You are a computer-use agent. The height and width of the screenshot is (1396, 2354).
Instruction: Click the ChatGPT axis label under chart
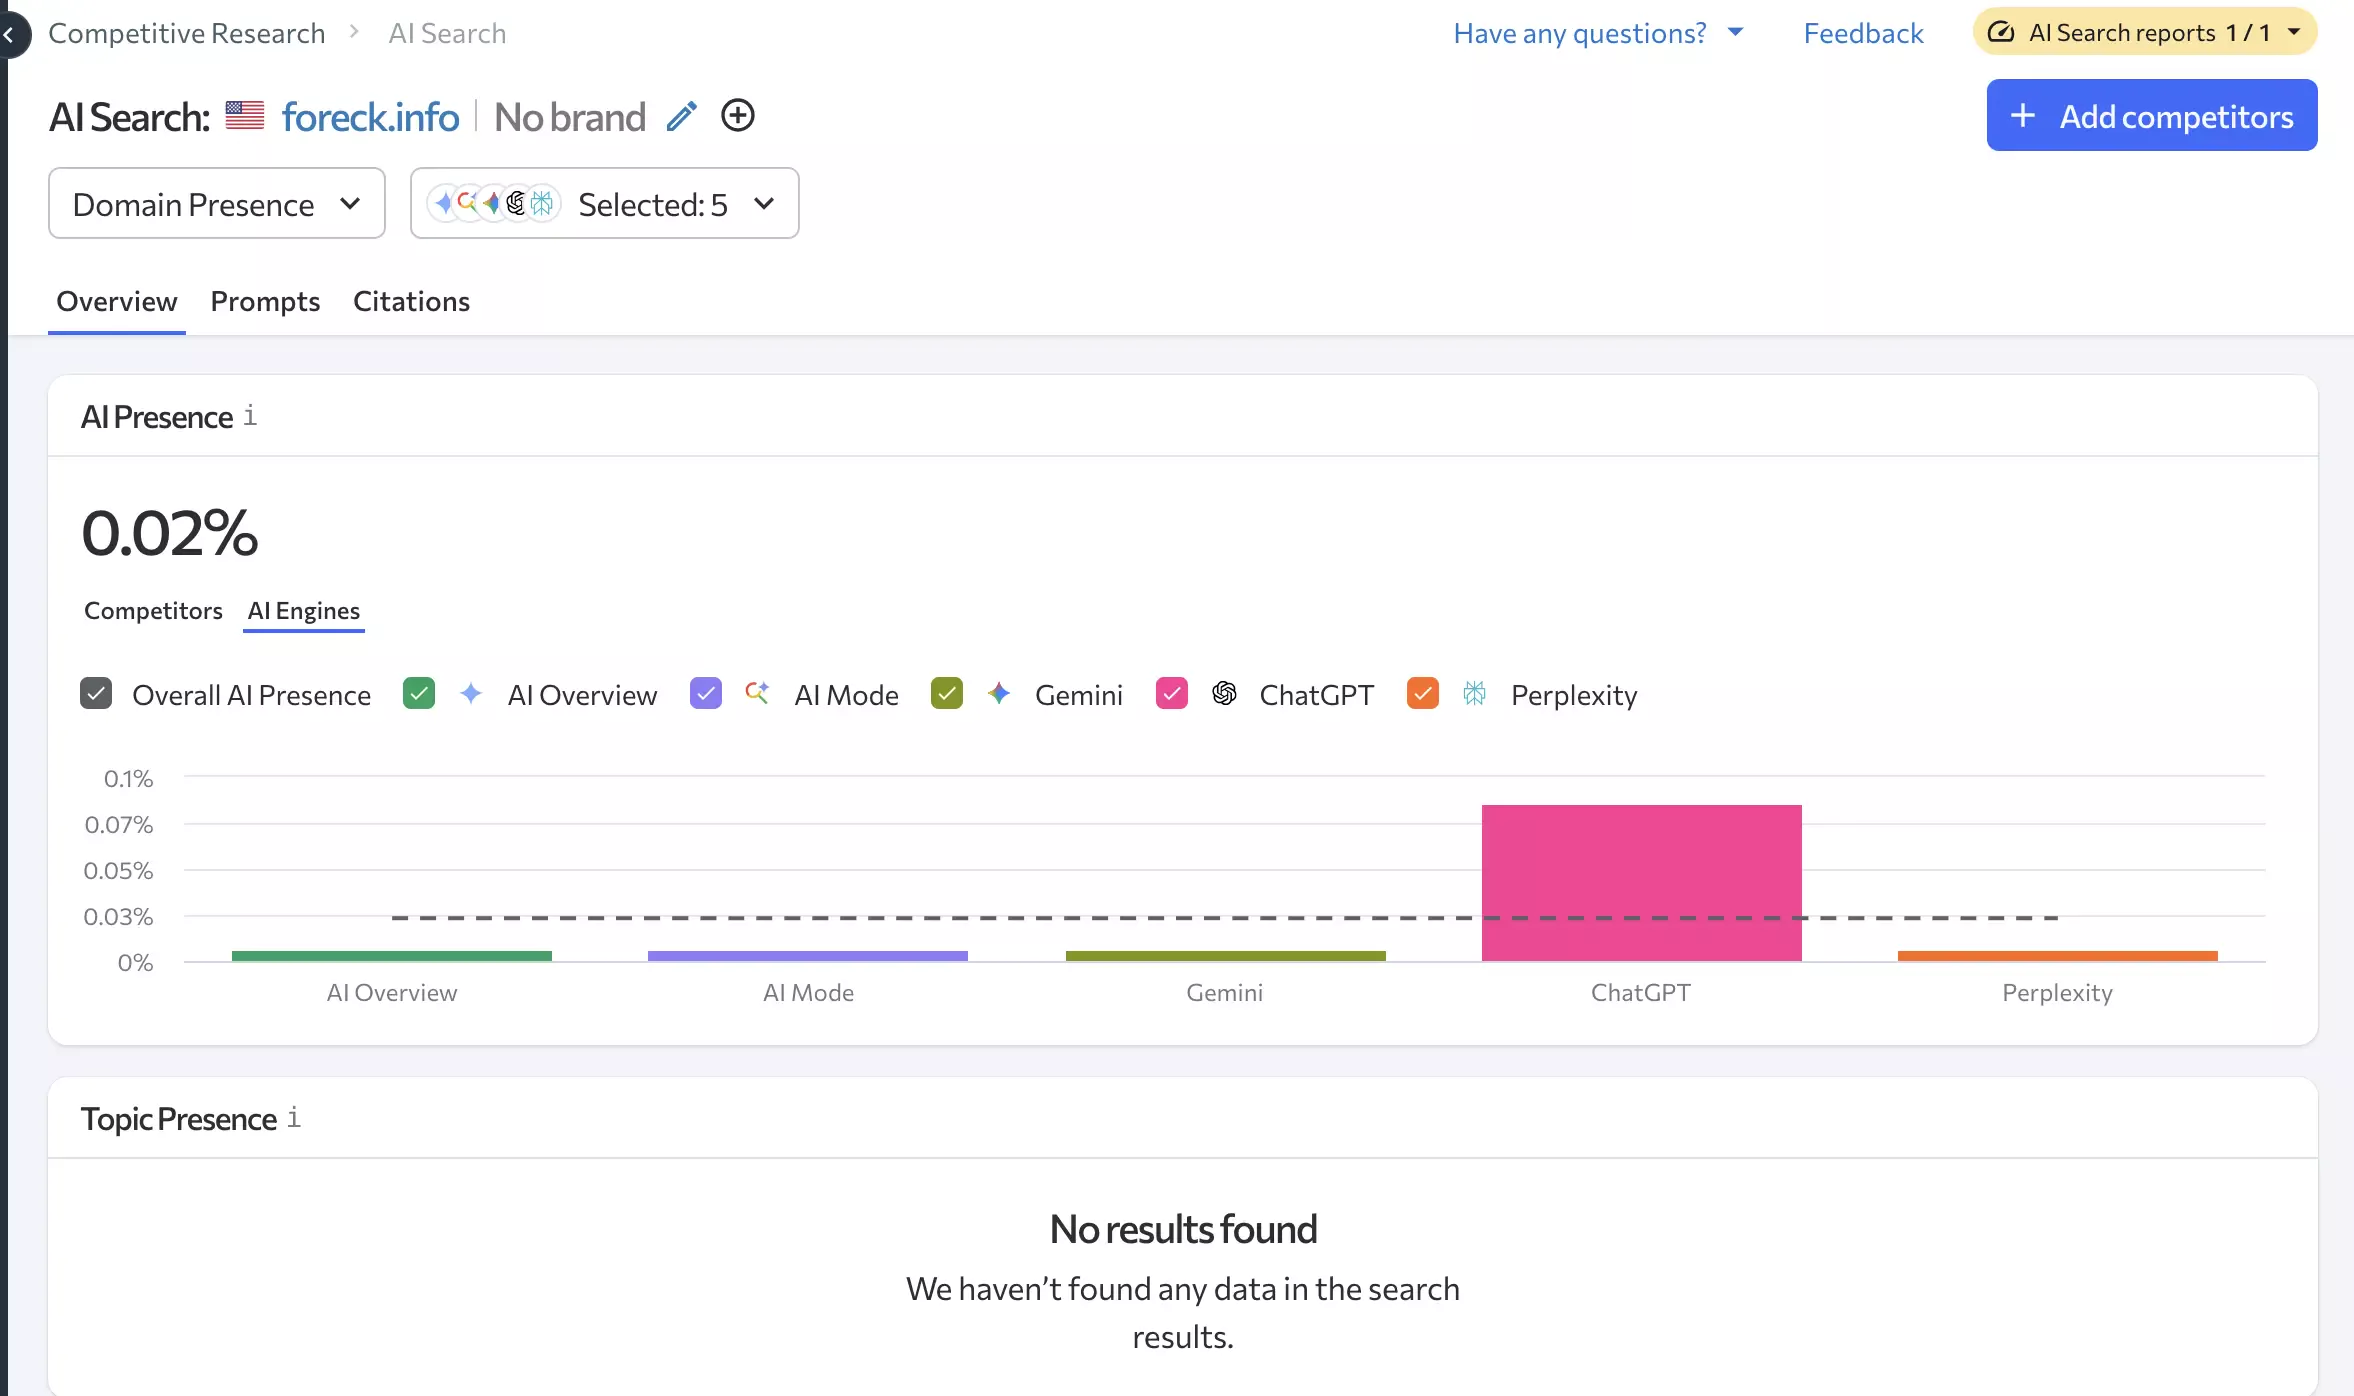click(1641, 993)
